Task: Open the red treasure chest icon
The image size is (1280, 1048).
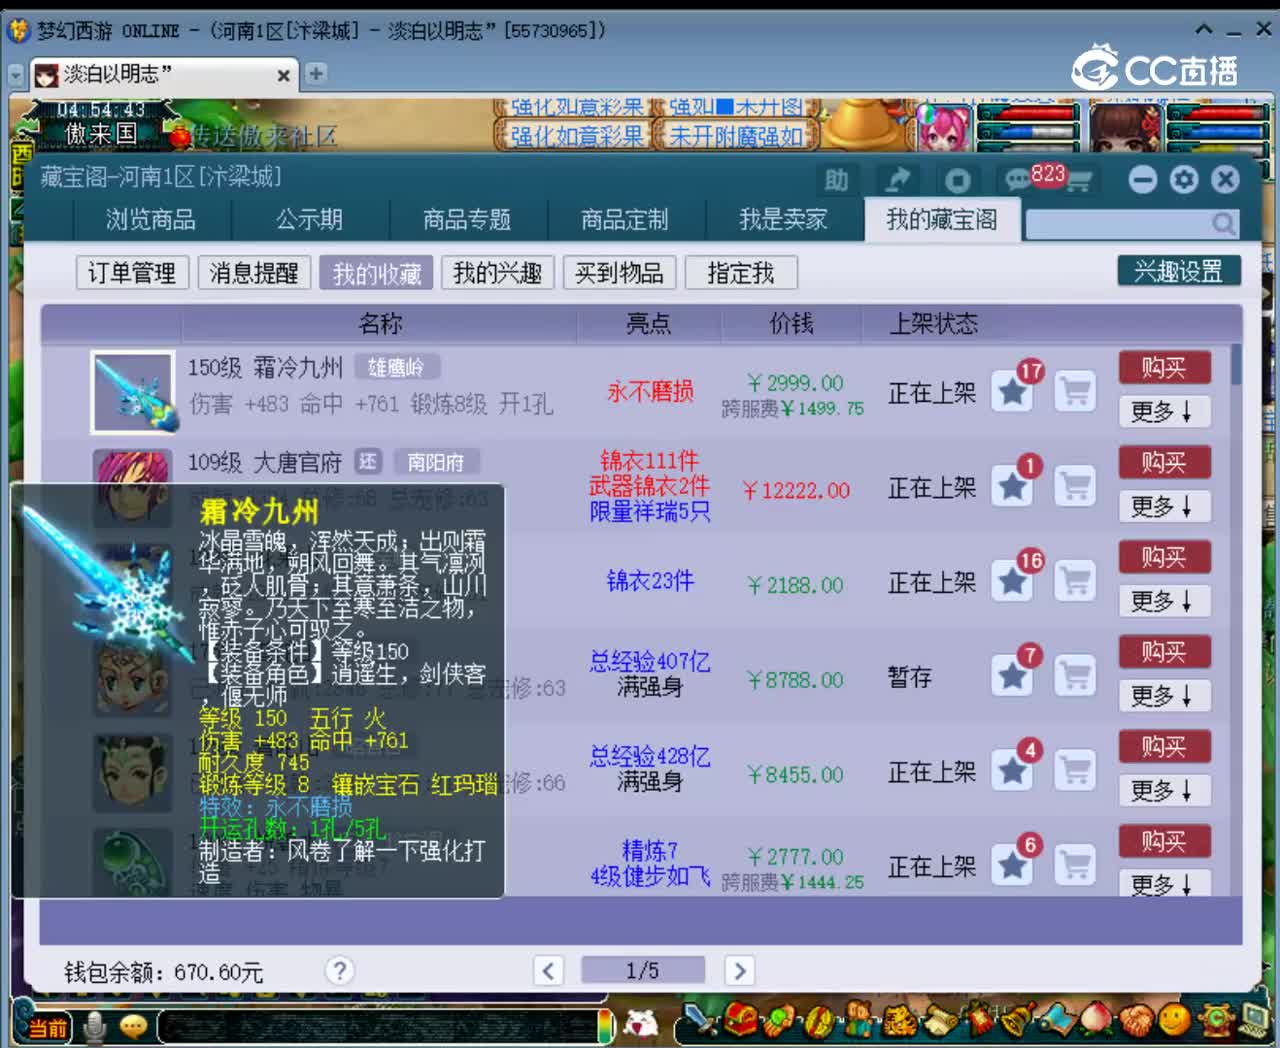Action: pyautogui.click(x=741, y=1019)
